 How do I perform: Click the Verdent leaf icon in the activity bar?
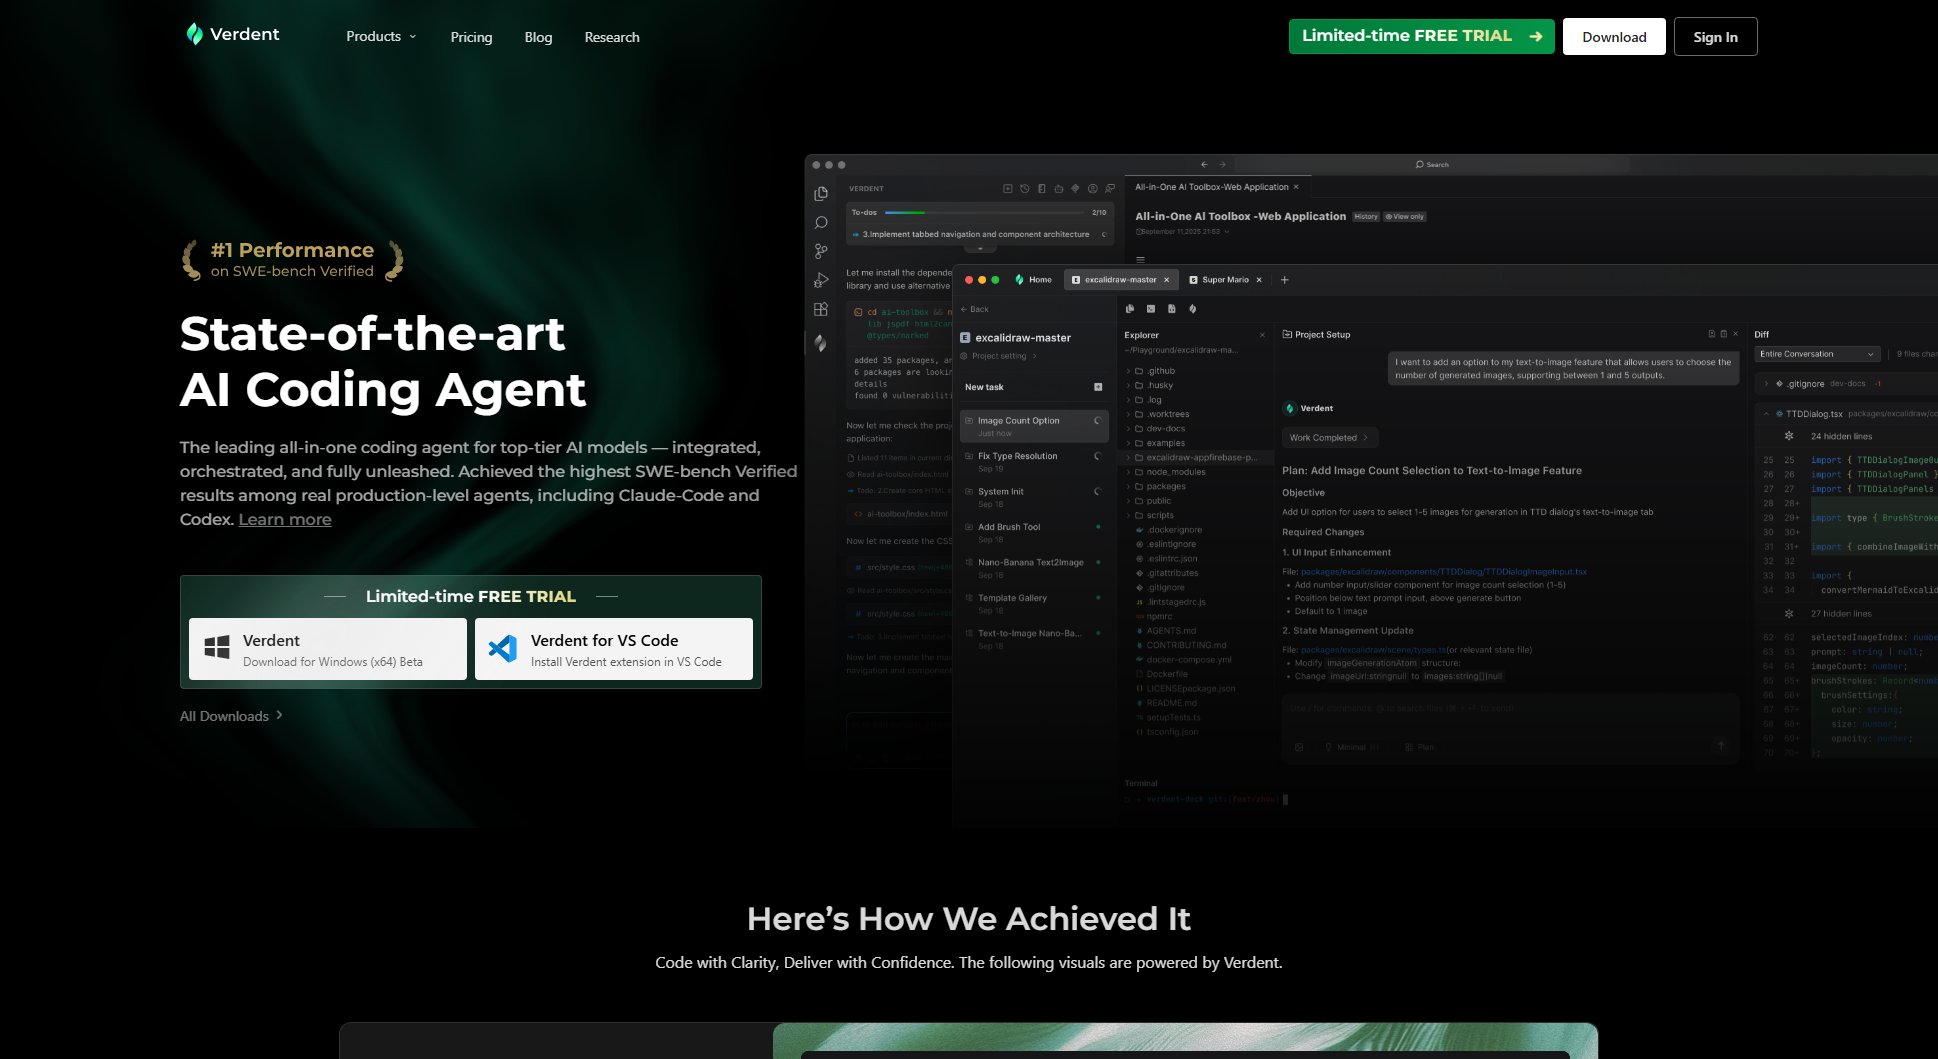pos(820,342)
